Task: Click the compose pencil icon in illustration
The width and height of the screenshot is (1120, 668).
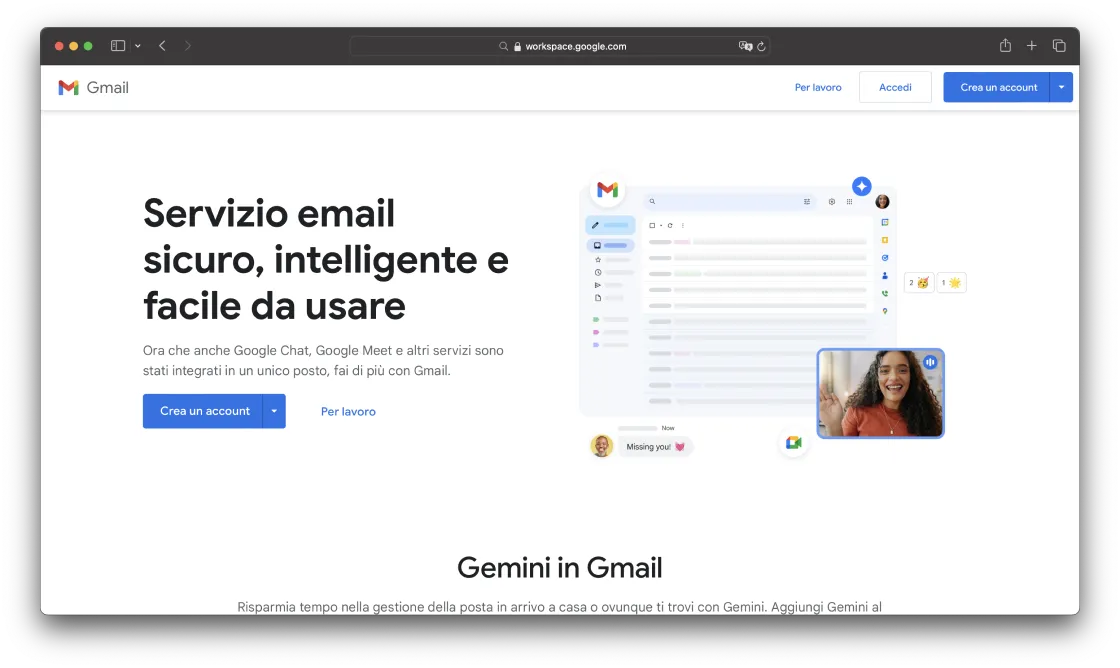Action: pyautogui.click(x=595, y=225)
